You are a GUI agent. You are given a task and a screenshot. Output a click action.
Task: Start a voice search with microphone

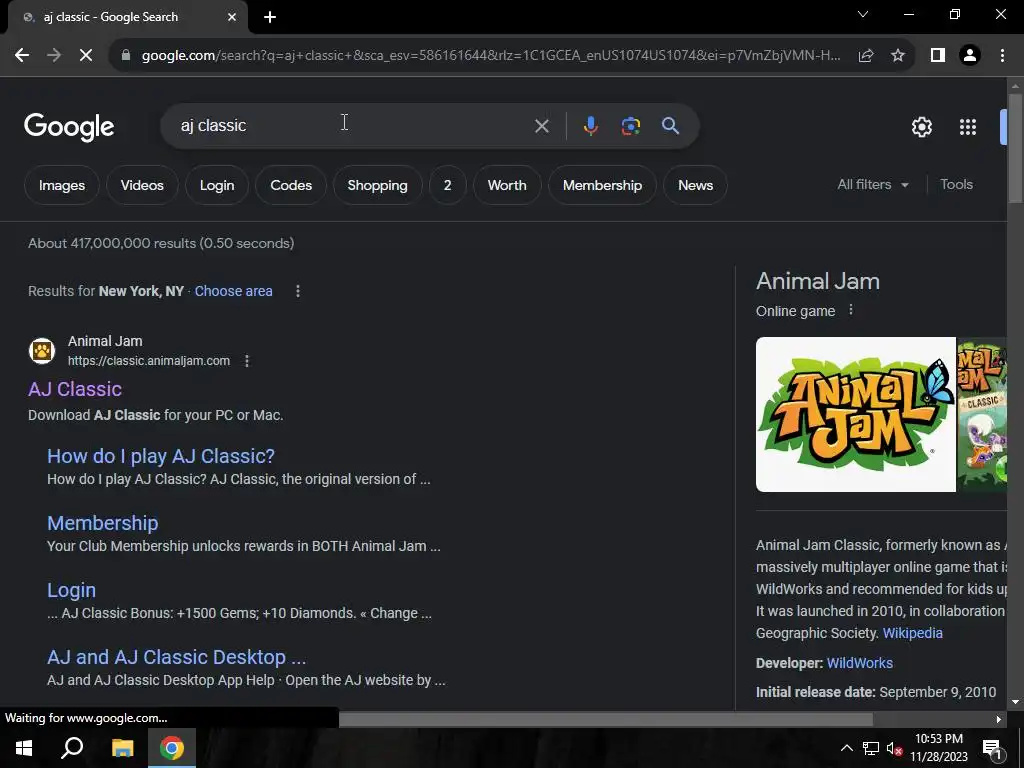point(590,125)
